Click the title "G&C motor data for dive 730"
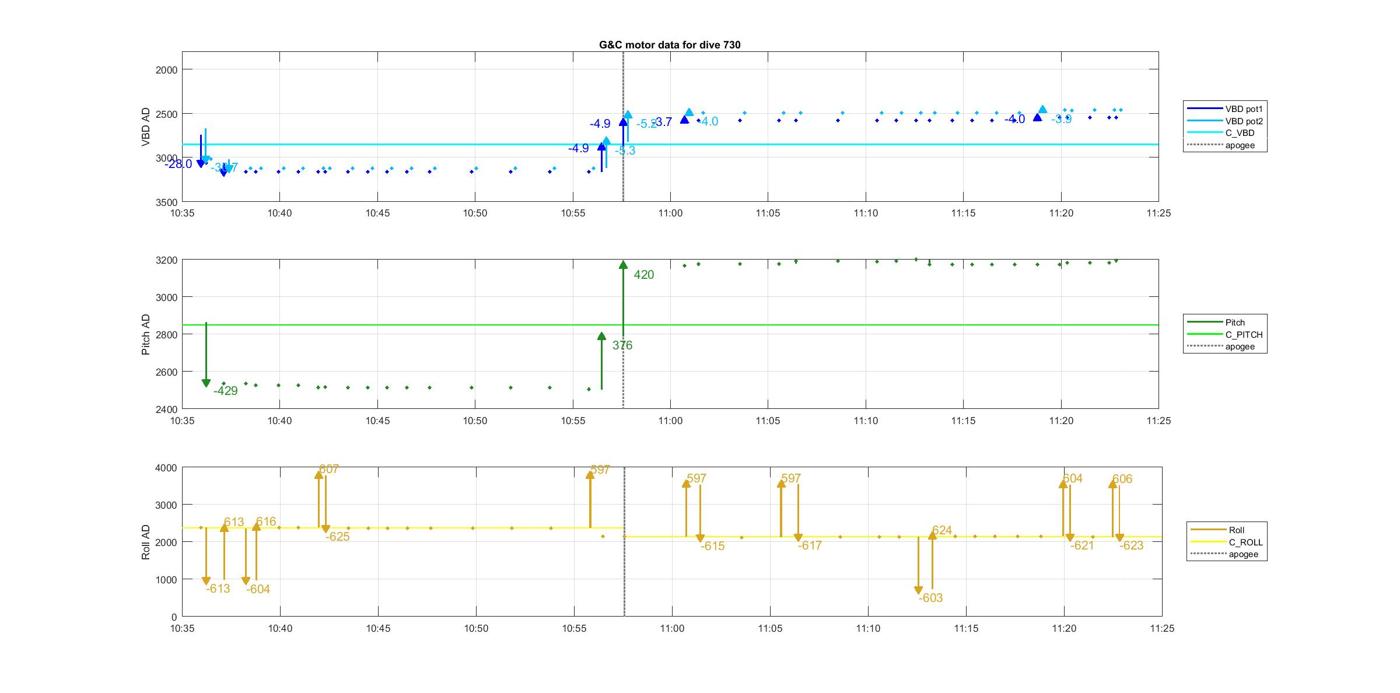Image resolution: width=1400 pixels, height=693 pixels. [x=669, y=45]
